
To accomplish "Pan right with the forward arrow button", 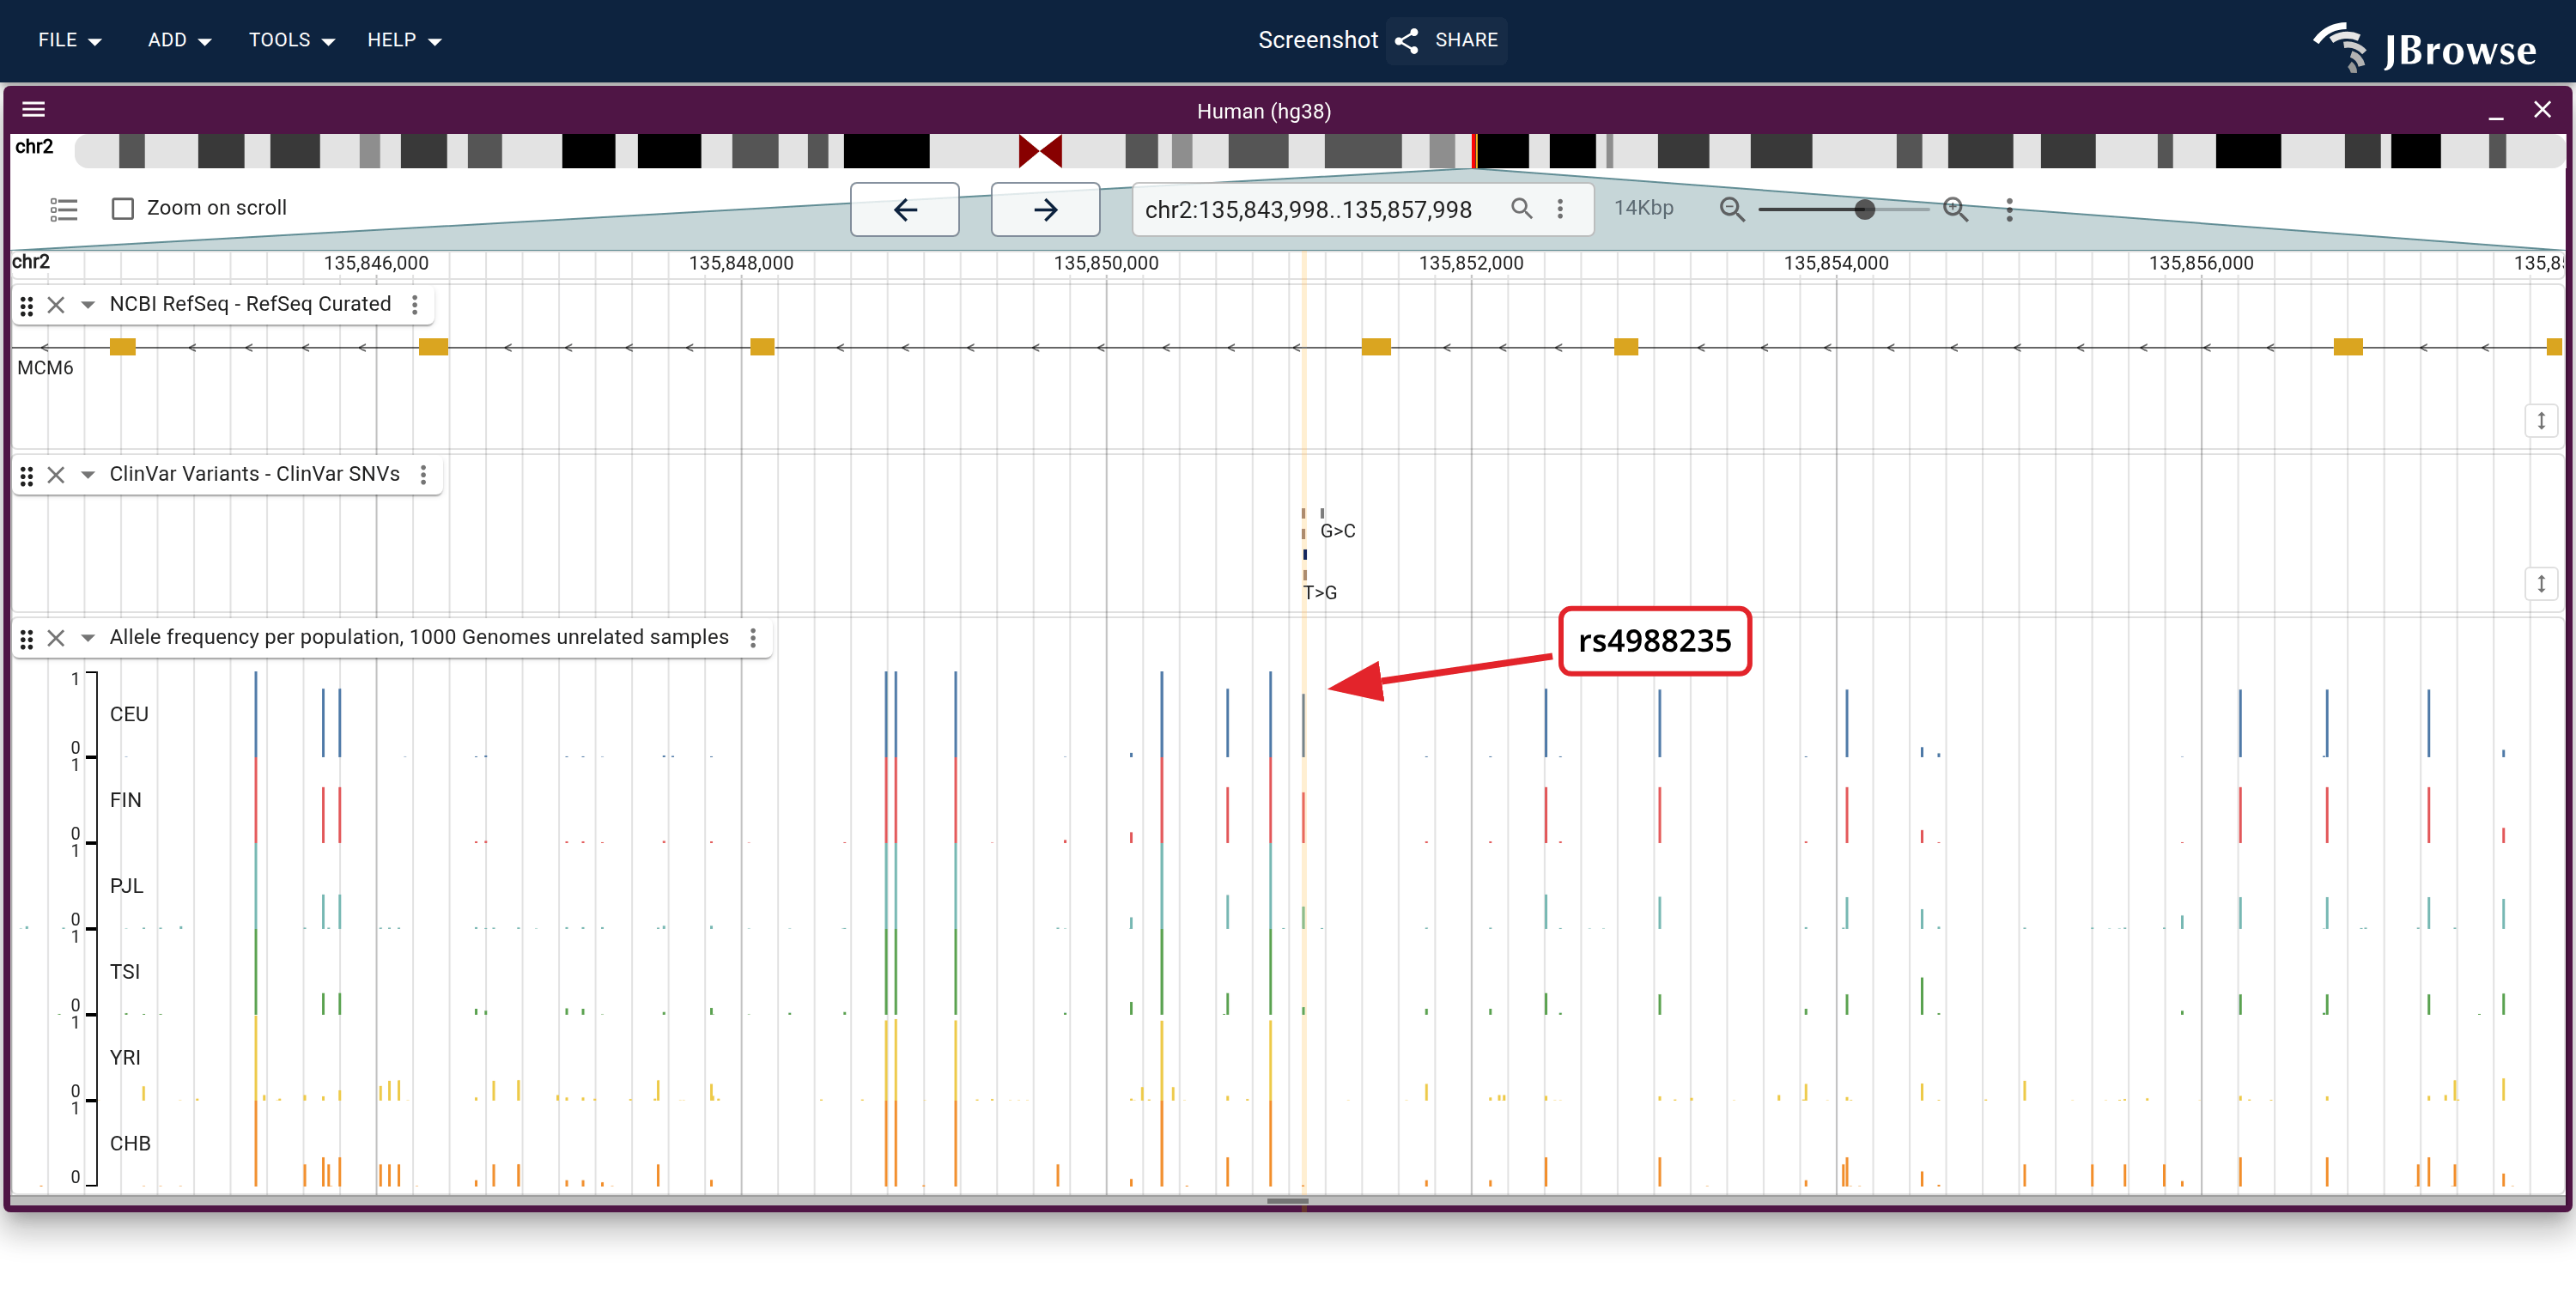I will tap(1045, 209).
